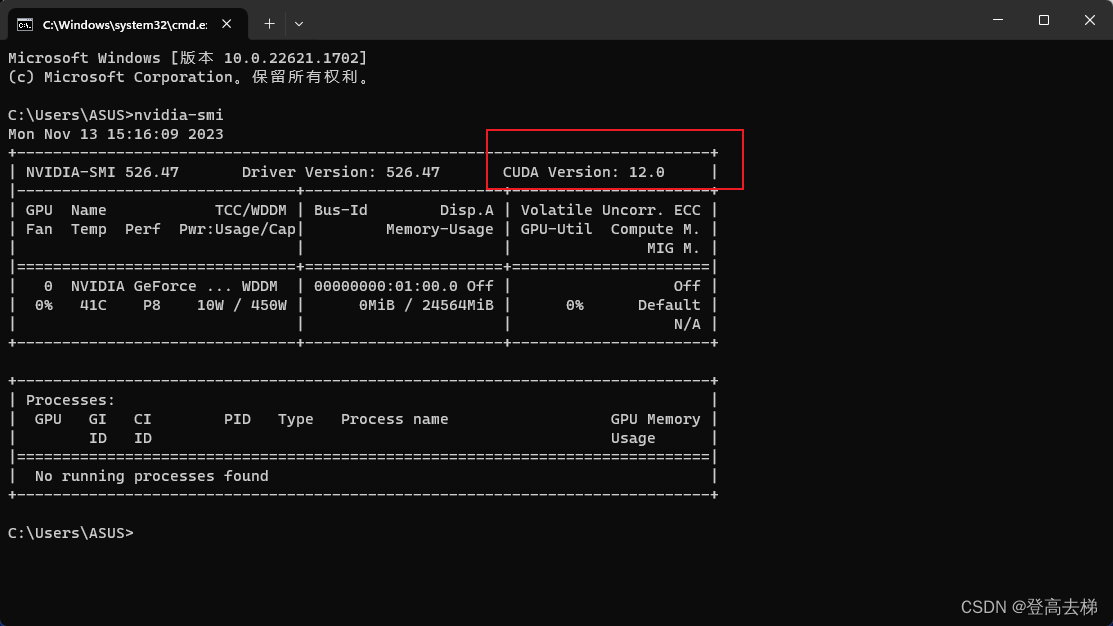Open a new terminal tab
This screenshot has height=626, width=1113.
pos(269,24)
